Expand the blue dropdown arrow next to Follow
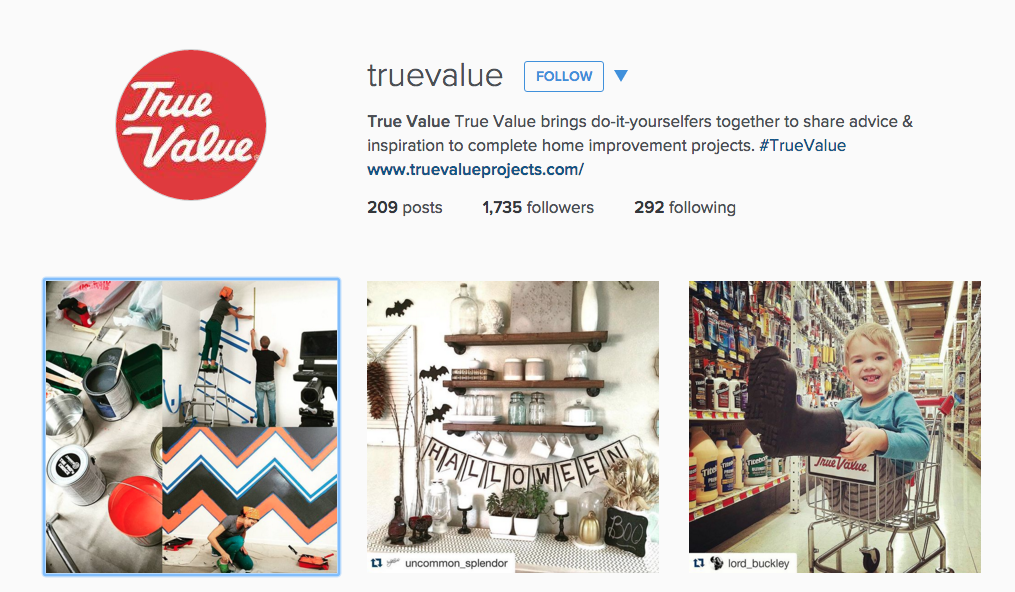The height and width of the screenshot is (592, 1015). tap(621, 76)
